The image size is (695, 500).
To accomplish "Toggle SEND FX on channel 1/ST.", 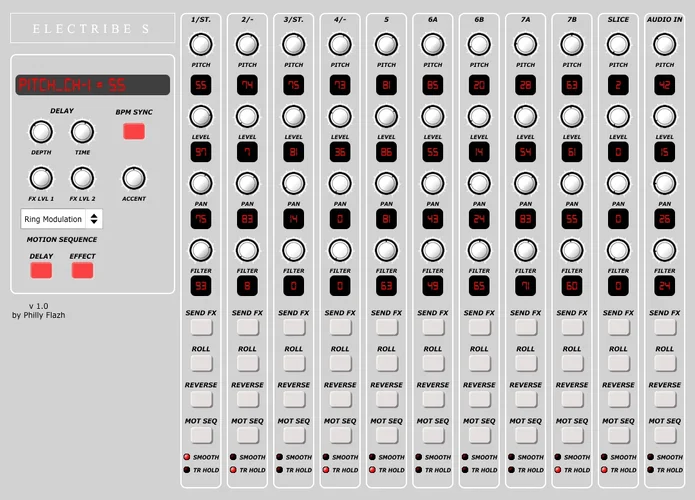I will tap(201, 327).
